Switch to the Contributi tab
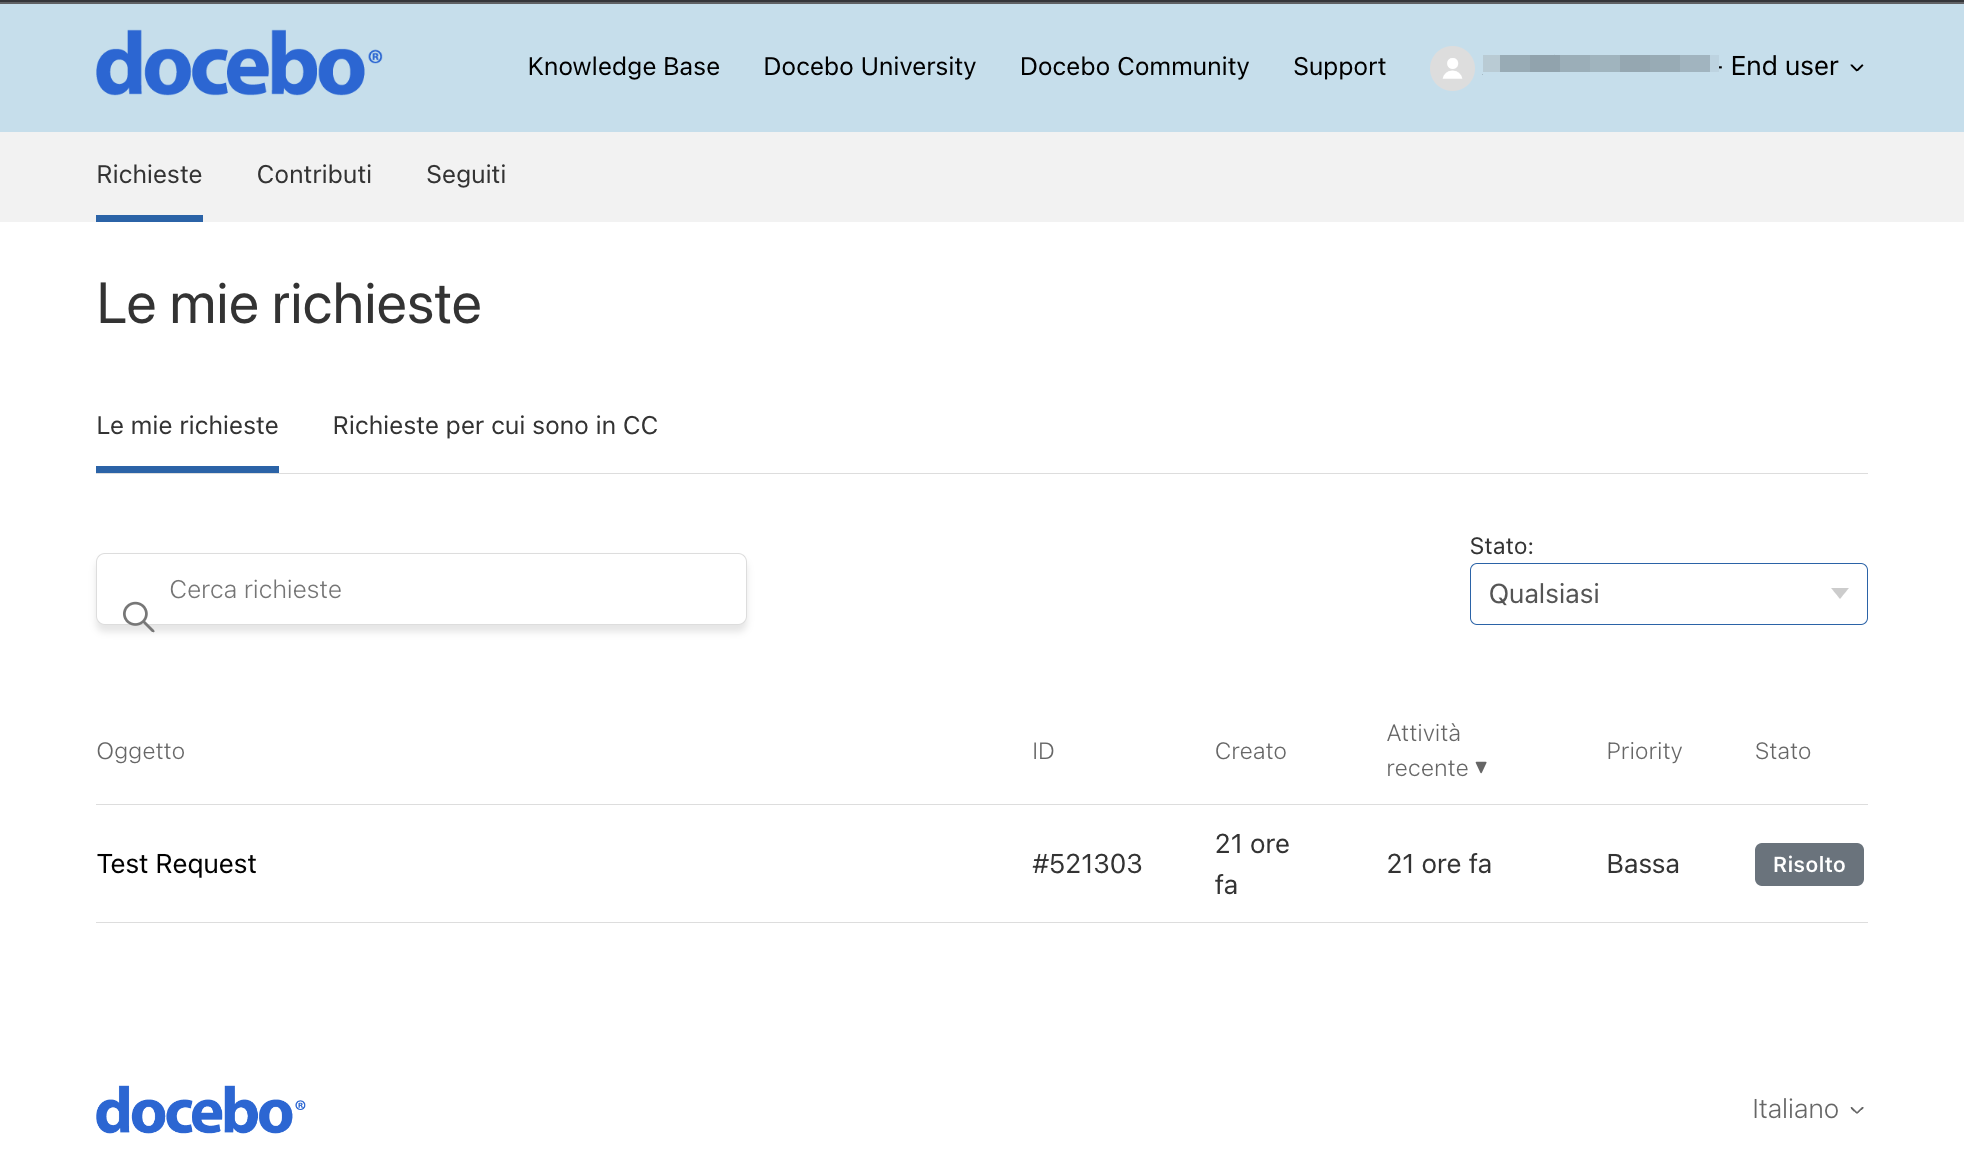This screenshot has width=1964, height=1152. (314, 174)
